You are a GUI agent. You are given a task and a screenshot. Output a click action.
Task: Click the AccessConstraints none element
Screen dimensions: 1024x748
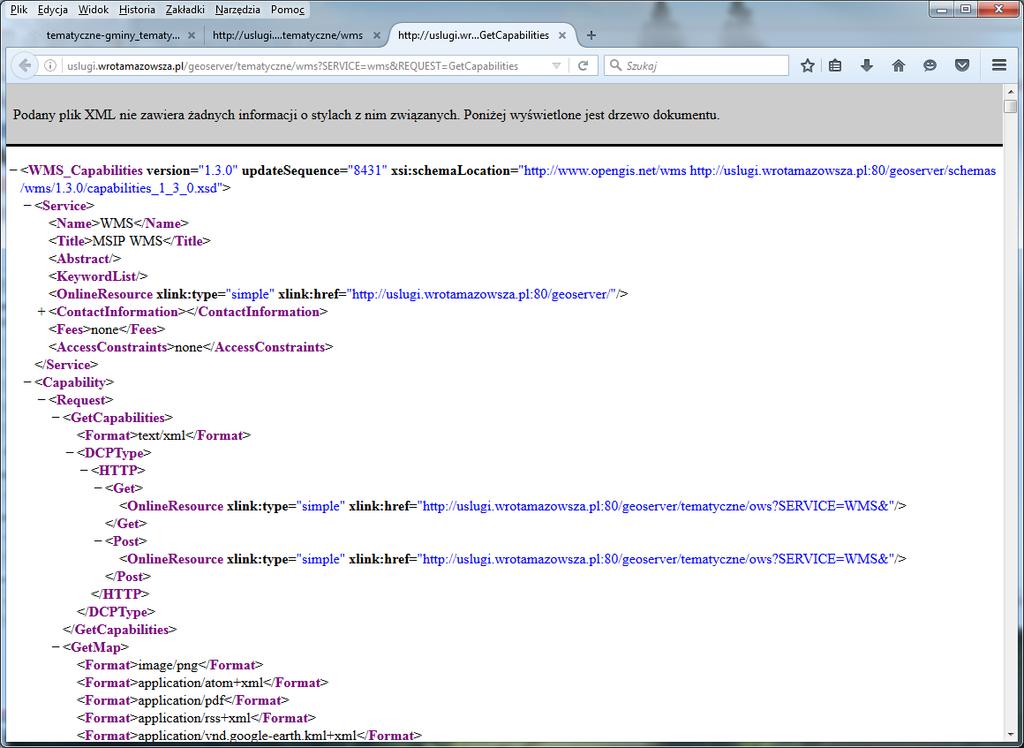point(191,347)
